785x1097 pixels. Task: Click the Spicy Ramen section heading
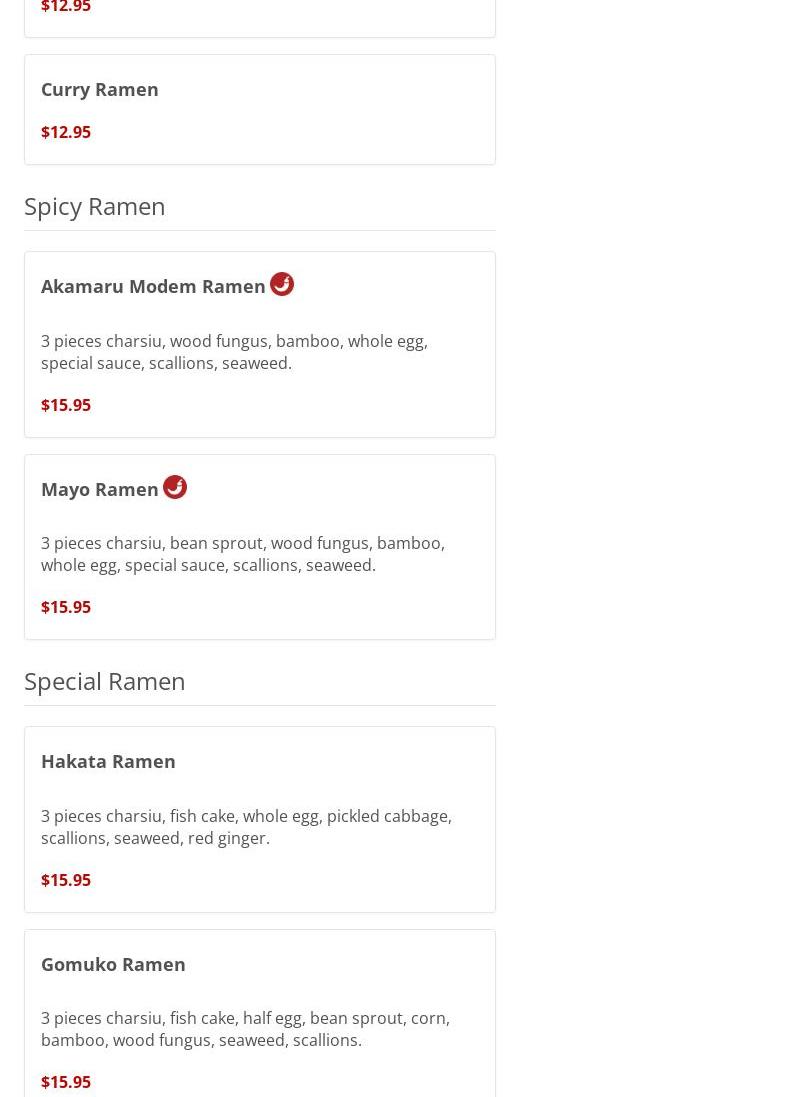pyautogui.click(x=94, y=206)
